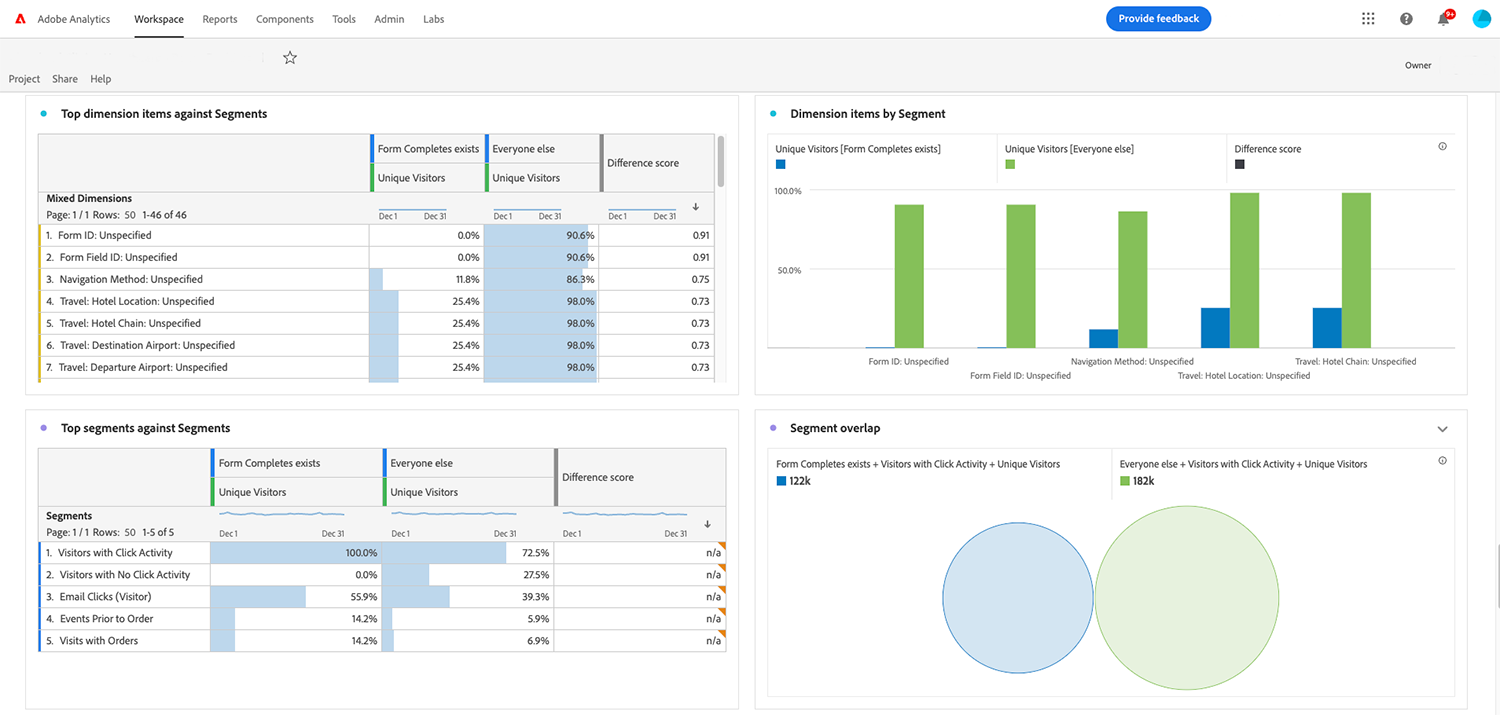The height and width of the screenshot is (715, 1500).
Task: Select the Travel: Departure Airport: Unspecified row
Action: (x=375, y=367)
